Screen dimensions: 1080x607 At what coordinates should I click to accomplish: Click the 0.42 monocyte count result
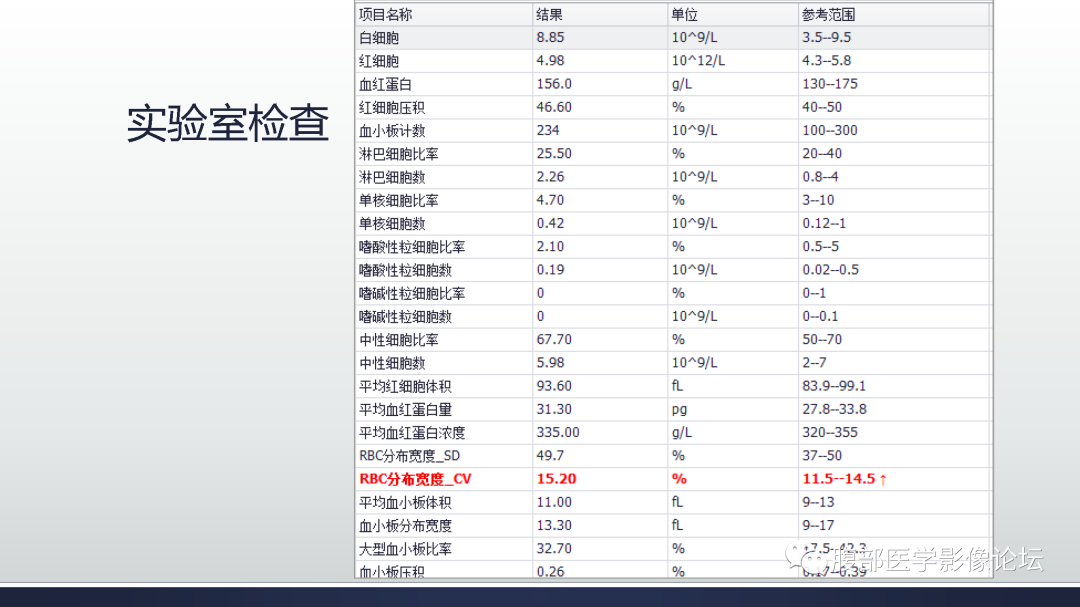tap(550, 223)
